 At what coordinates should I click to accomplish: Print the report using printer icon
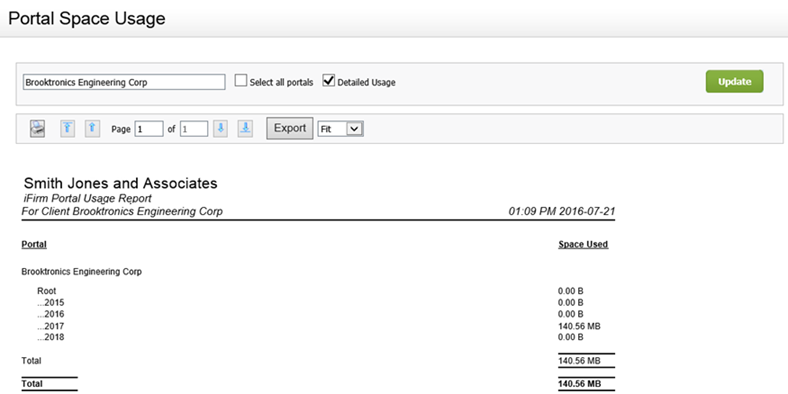[38, 129]
